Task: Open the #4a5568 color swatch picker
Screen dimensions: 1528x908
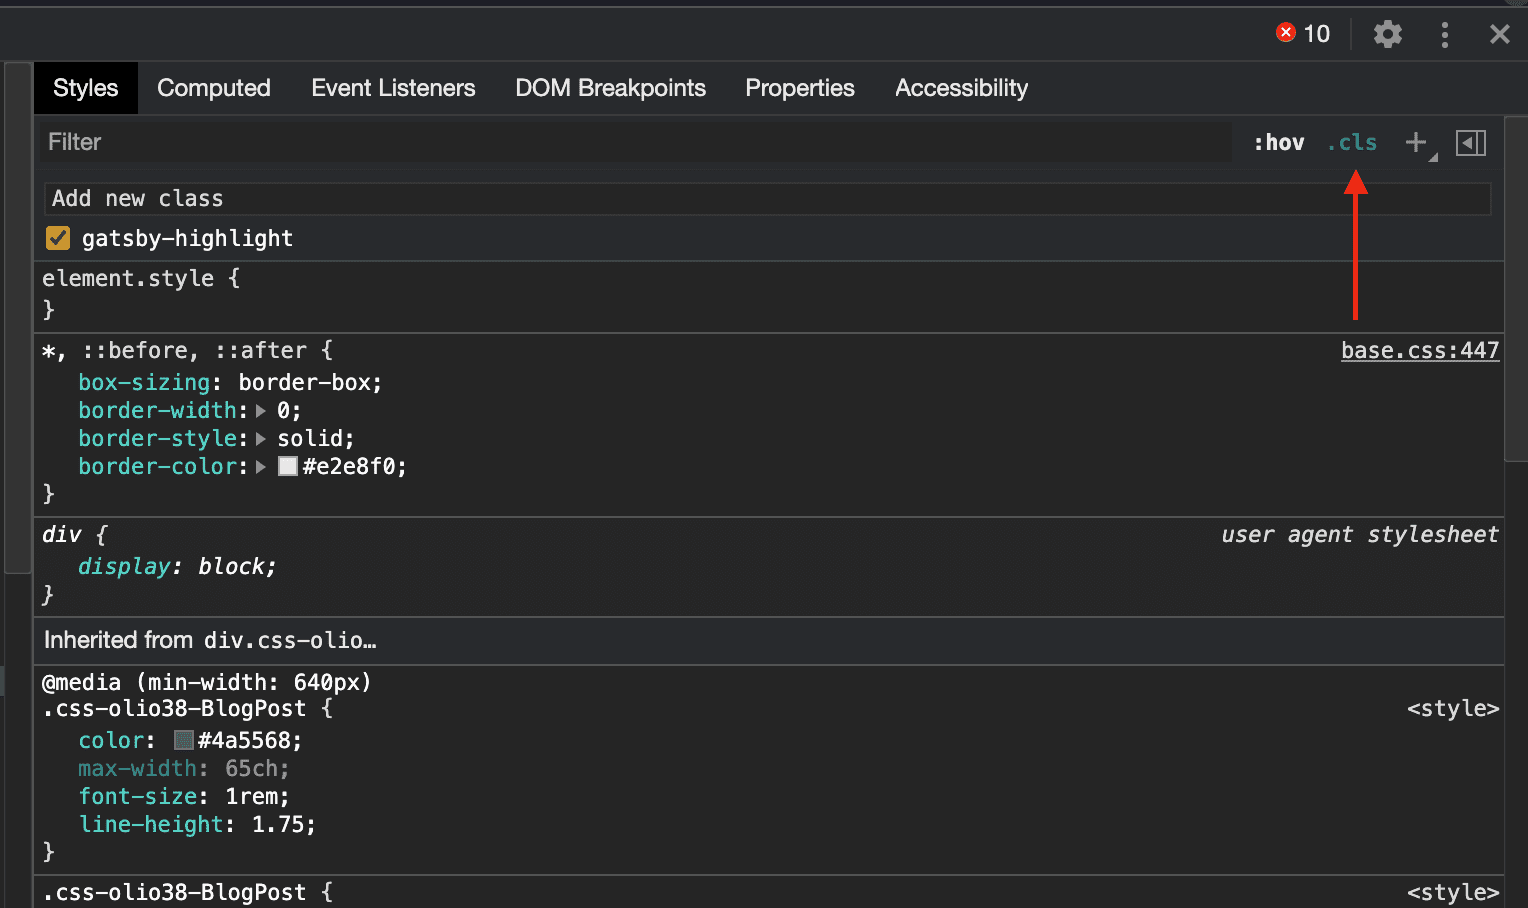Action: 183,740
